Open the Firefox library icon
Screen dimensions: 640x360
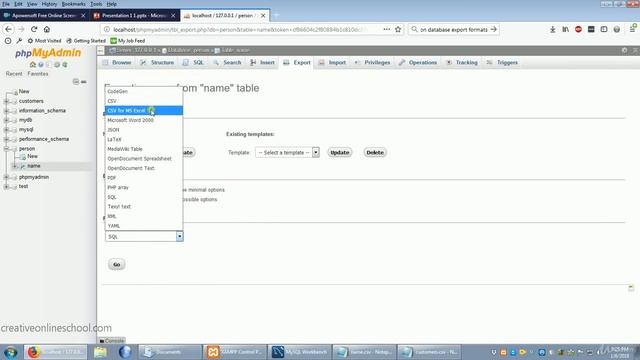click(565, 29)
